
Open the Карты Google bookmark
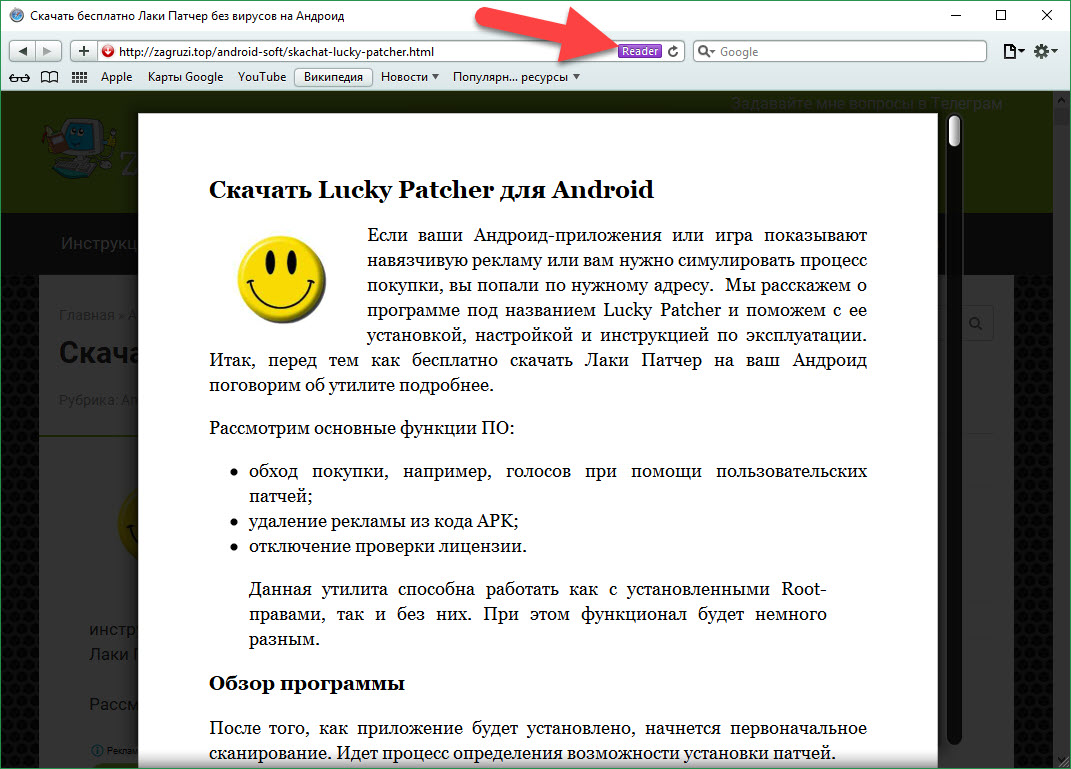pos(185,77)
